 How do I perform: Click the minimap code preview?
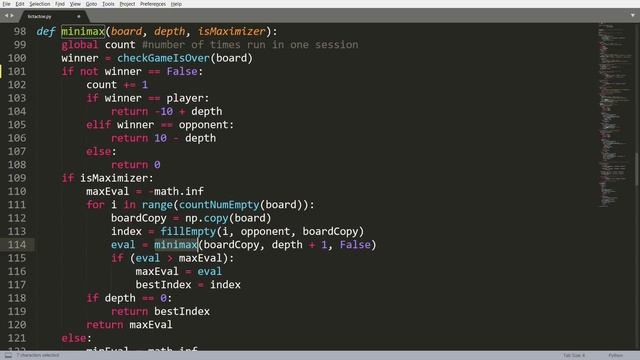[615, 114]
